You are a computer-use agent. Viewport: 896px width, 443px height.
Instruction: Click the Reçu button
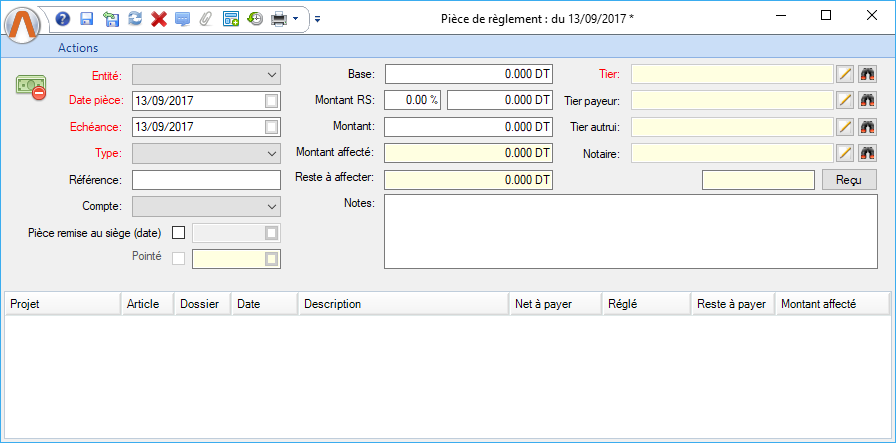848,179
